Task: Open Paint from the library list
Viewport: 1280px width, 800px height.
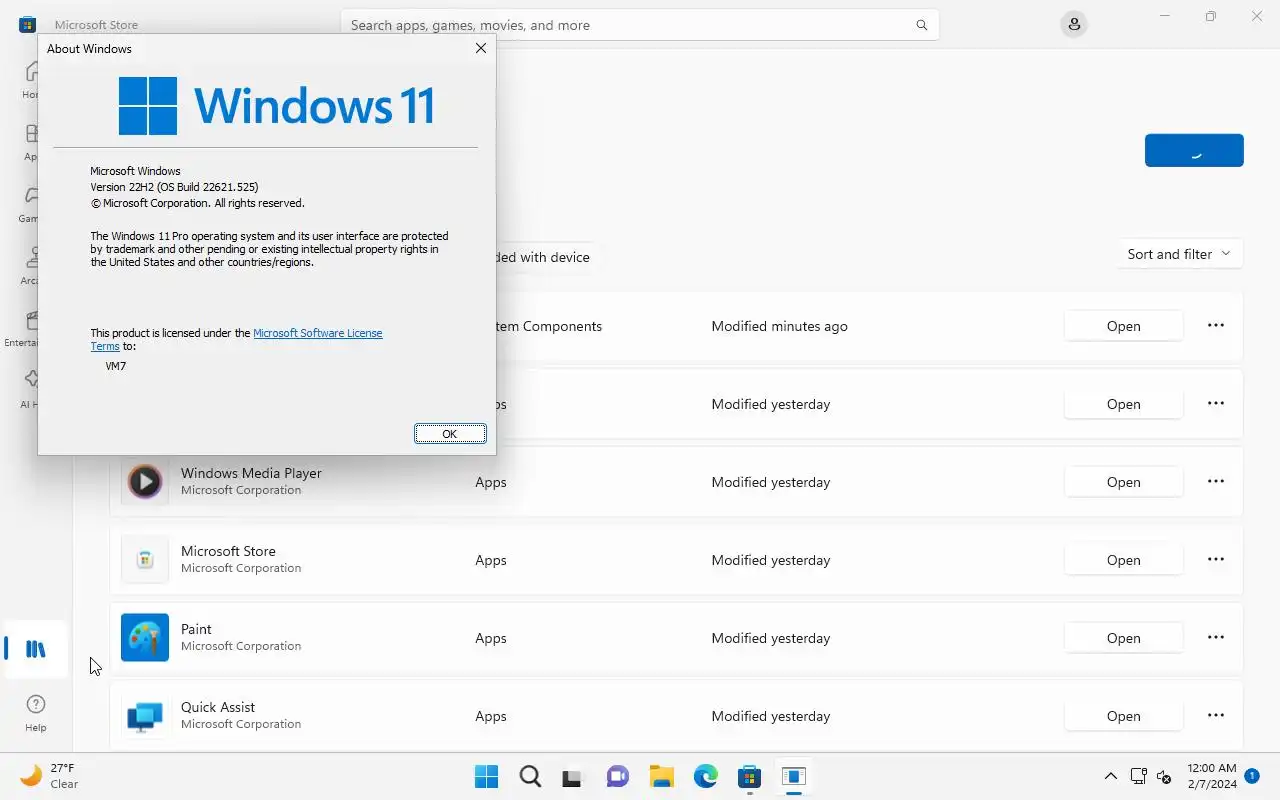Action: [1123, 638]
